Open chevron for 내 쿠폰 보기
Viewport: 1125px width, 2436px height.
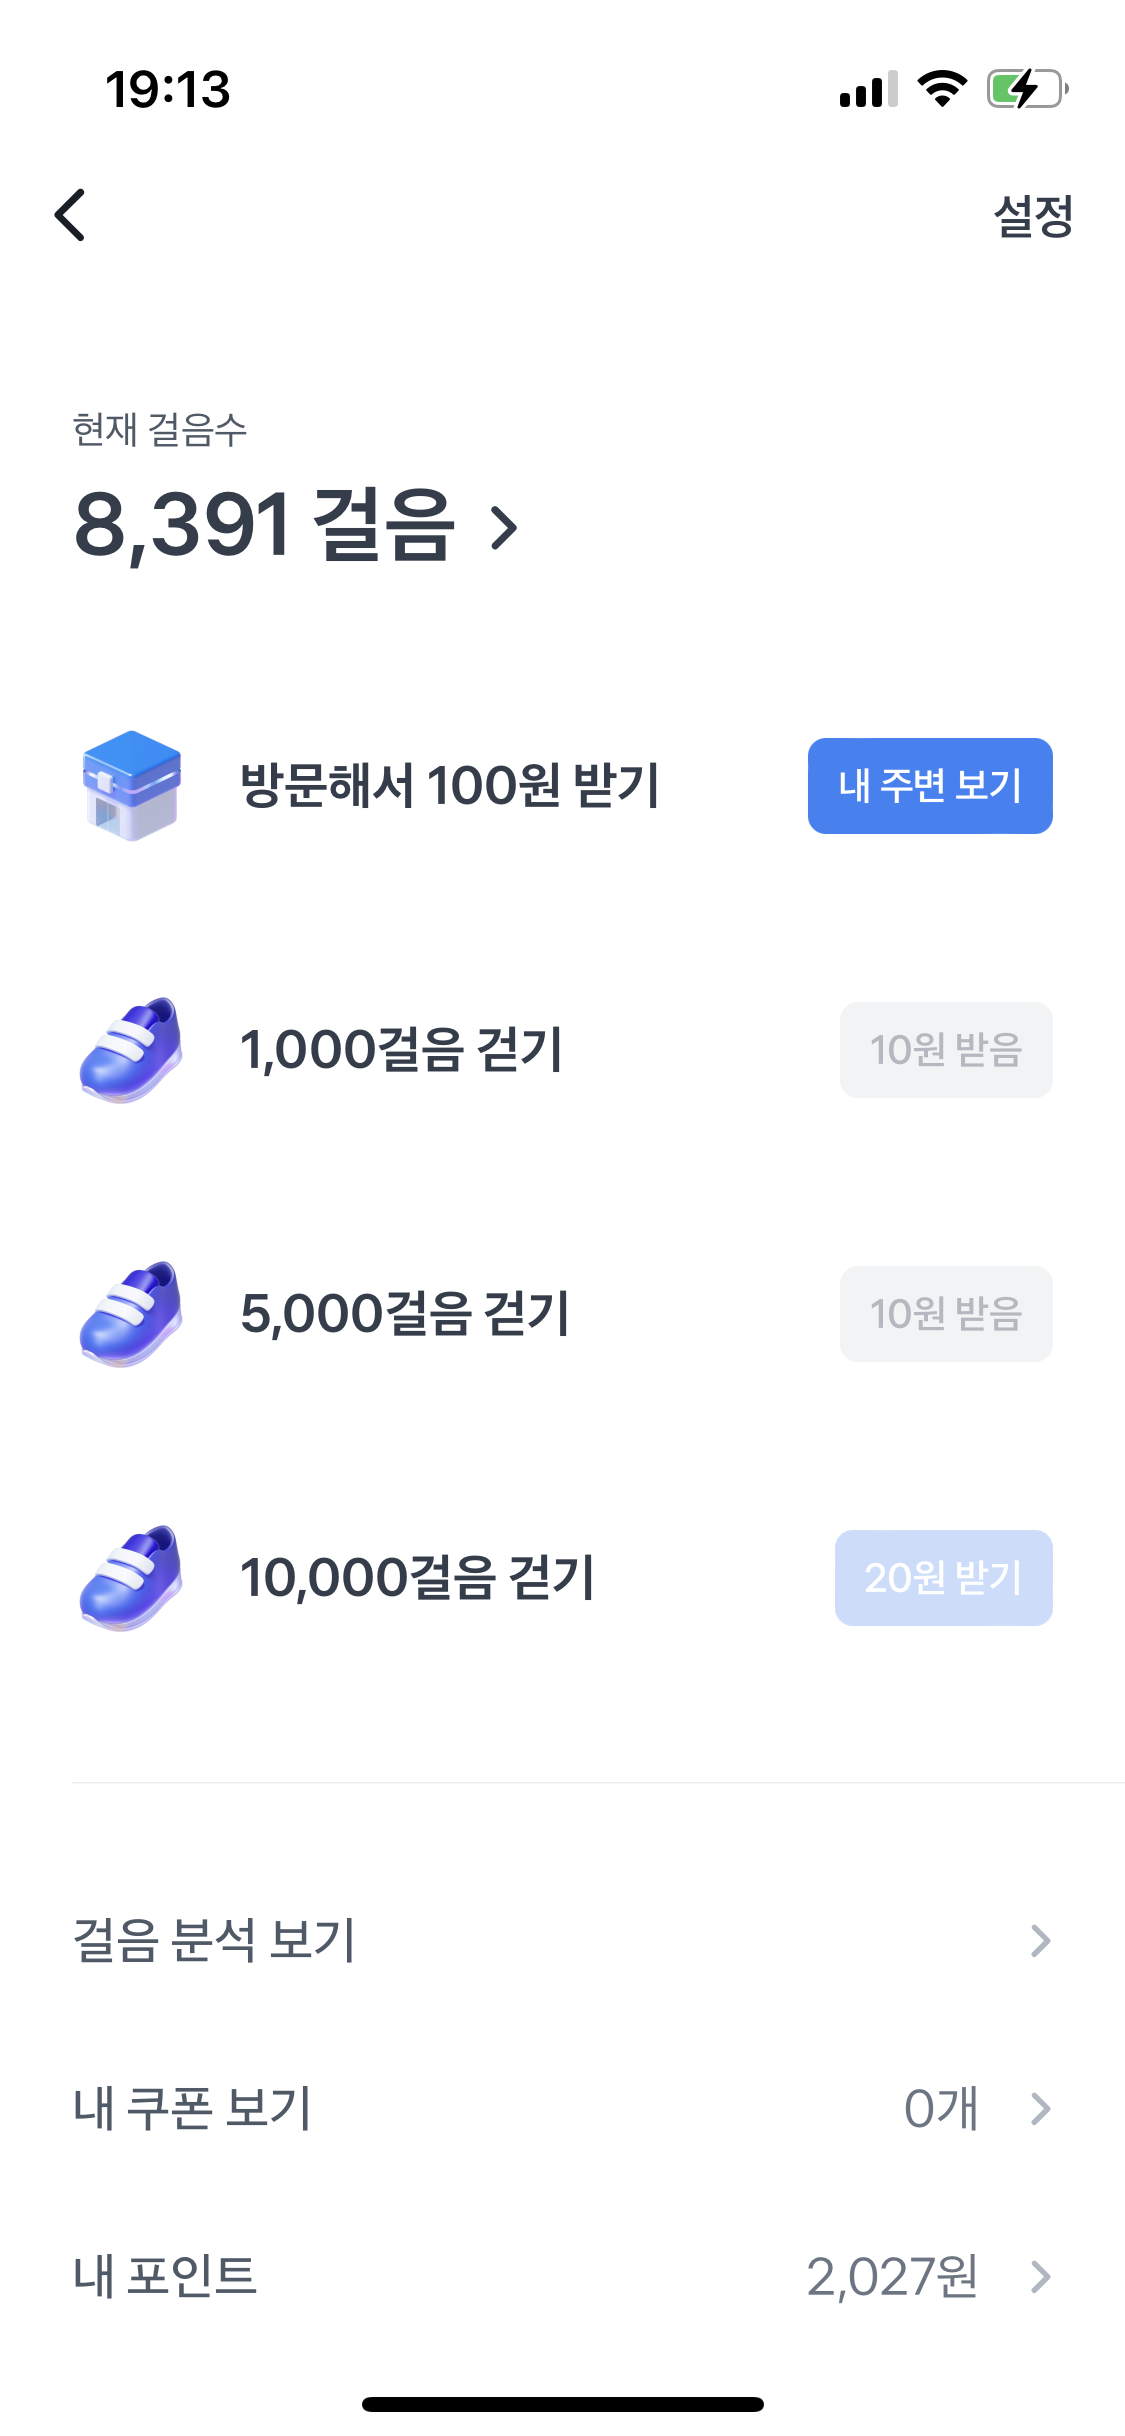coord(1040,2108)
